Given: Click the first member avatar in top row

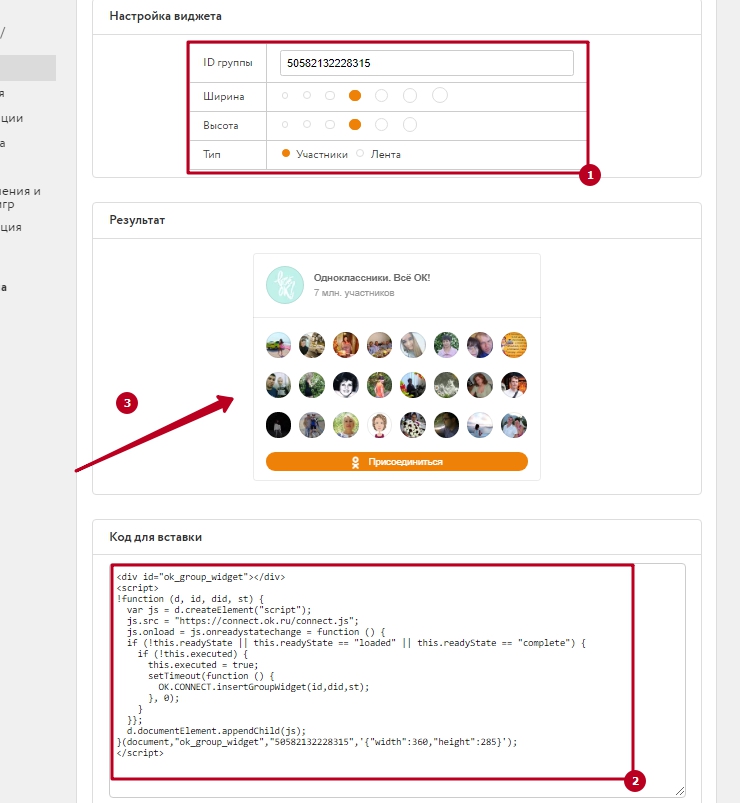Looking at the screenshot, I should point(279,345).
